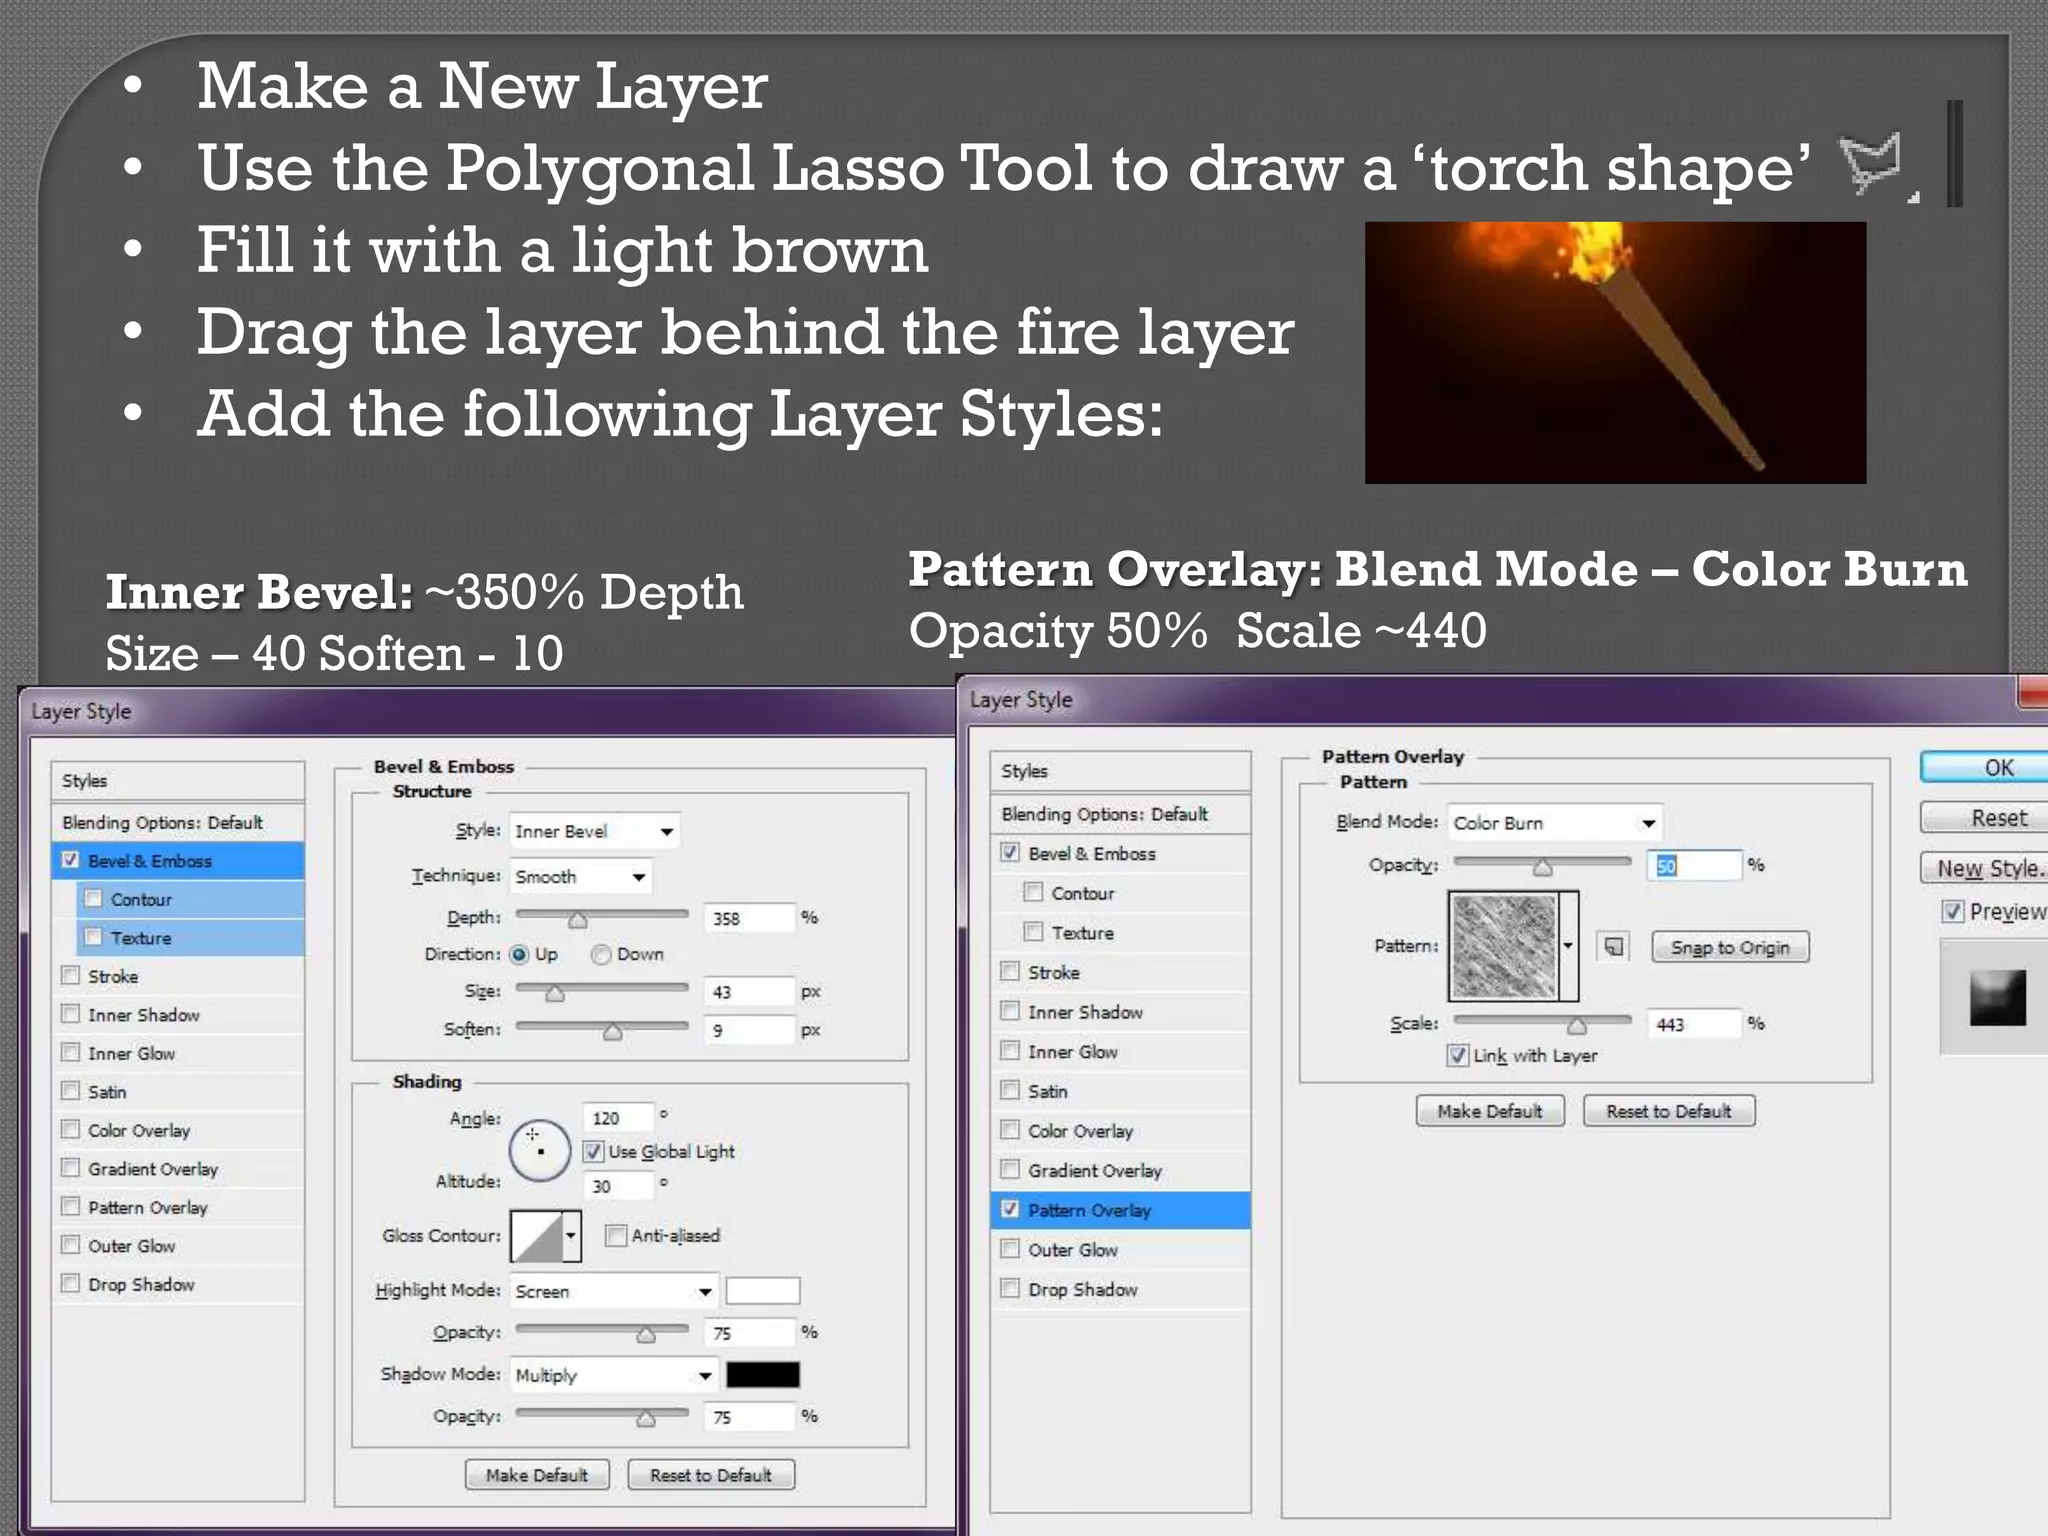The image size is (2048, 1536).
Task: Click the new pattern preset icon beside Pattern
Action: pos(1613,946)
